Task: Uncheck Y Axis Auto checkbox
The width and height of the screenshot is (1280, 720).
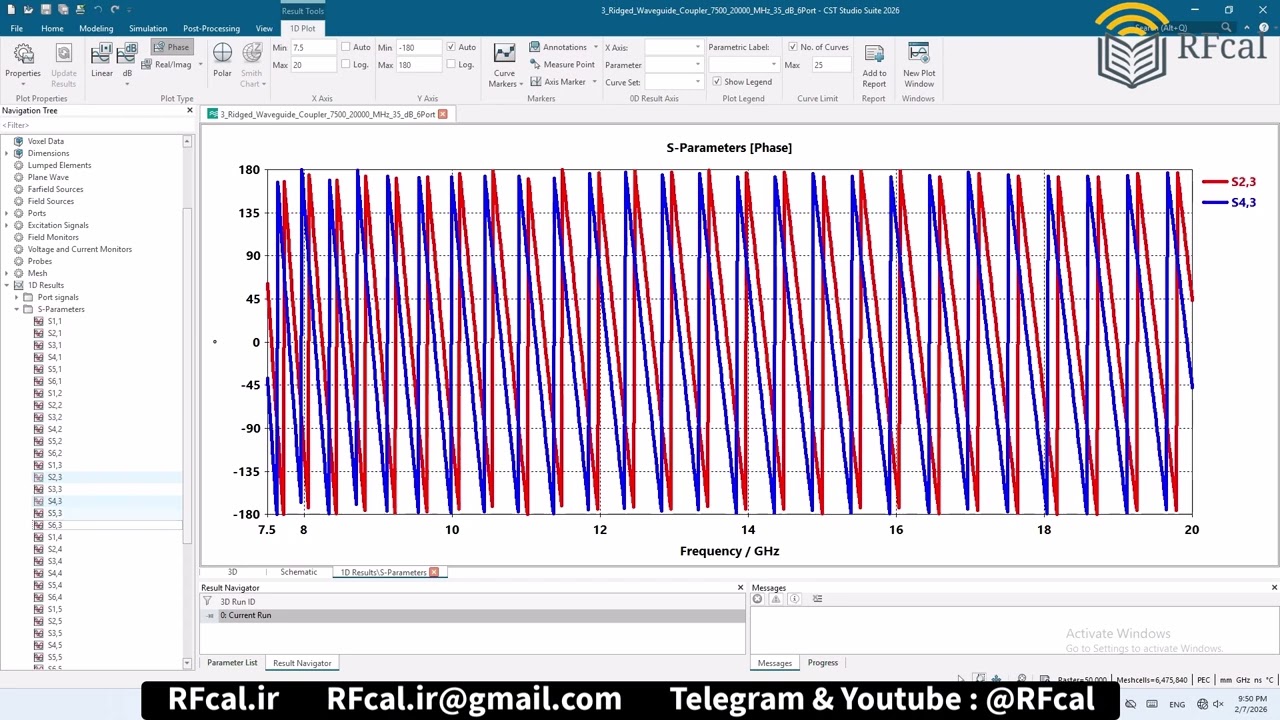Action: [451, 47]
